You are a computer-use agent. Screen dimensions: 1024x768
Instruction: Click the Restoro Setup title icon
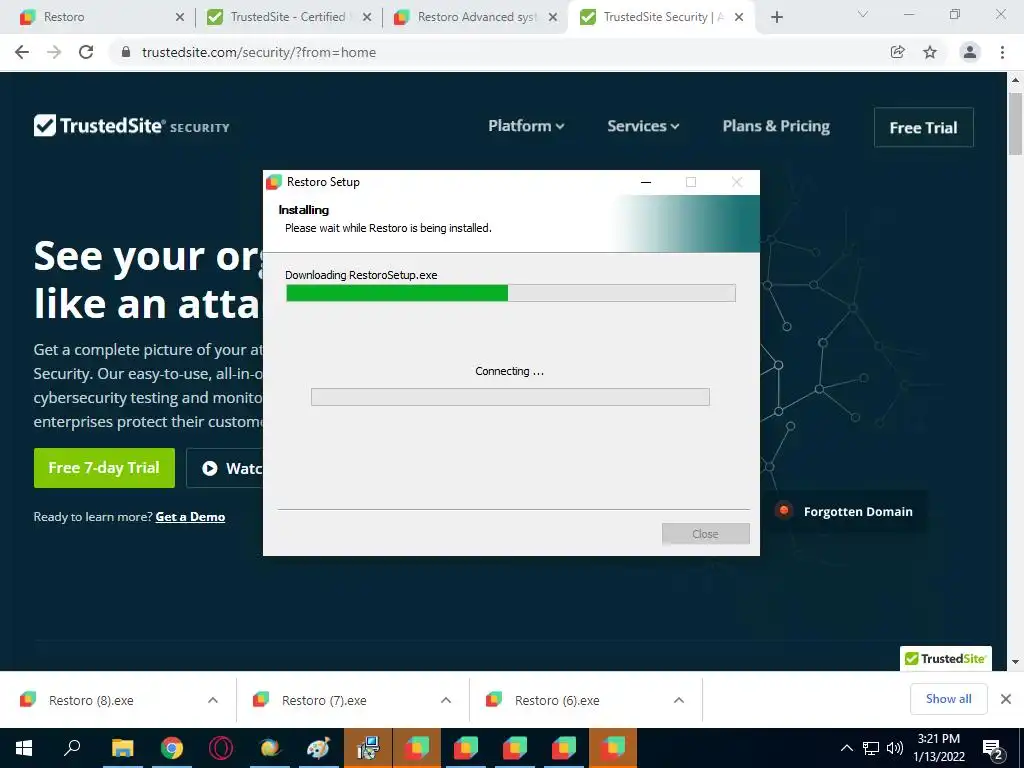[274, 182]
